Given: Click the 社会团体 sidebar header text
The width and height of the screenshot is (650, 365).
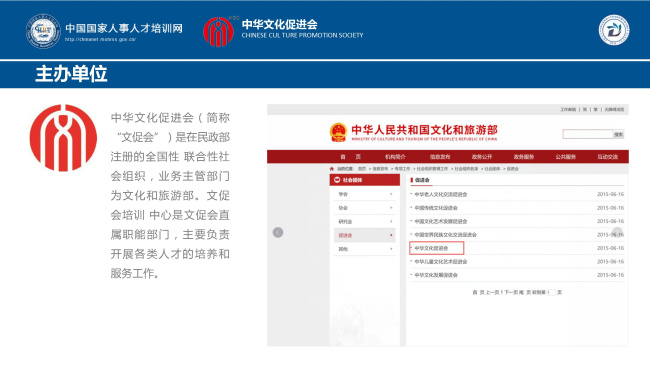Looking at the screenshot, I should click(352, 180).
